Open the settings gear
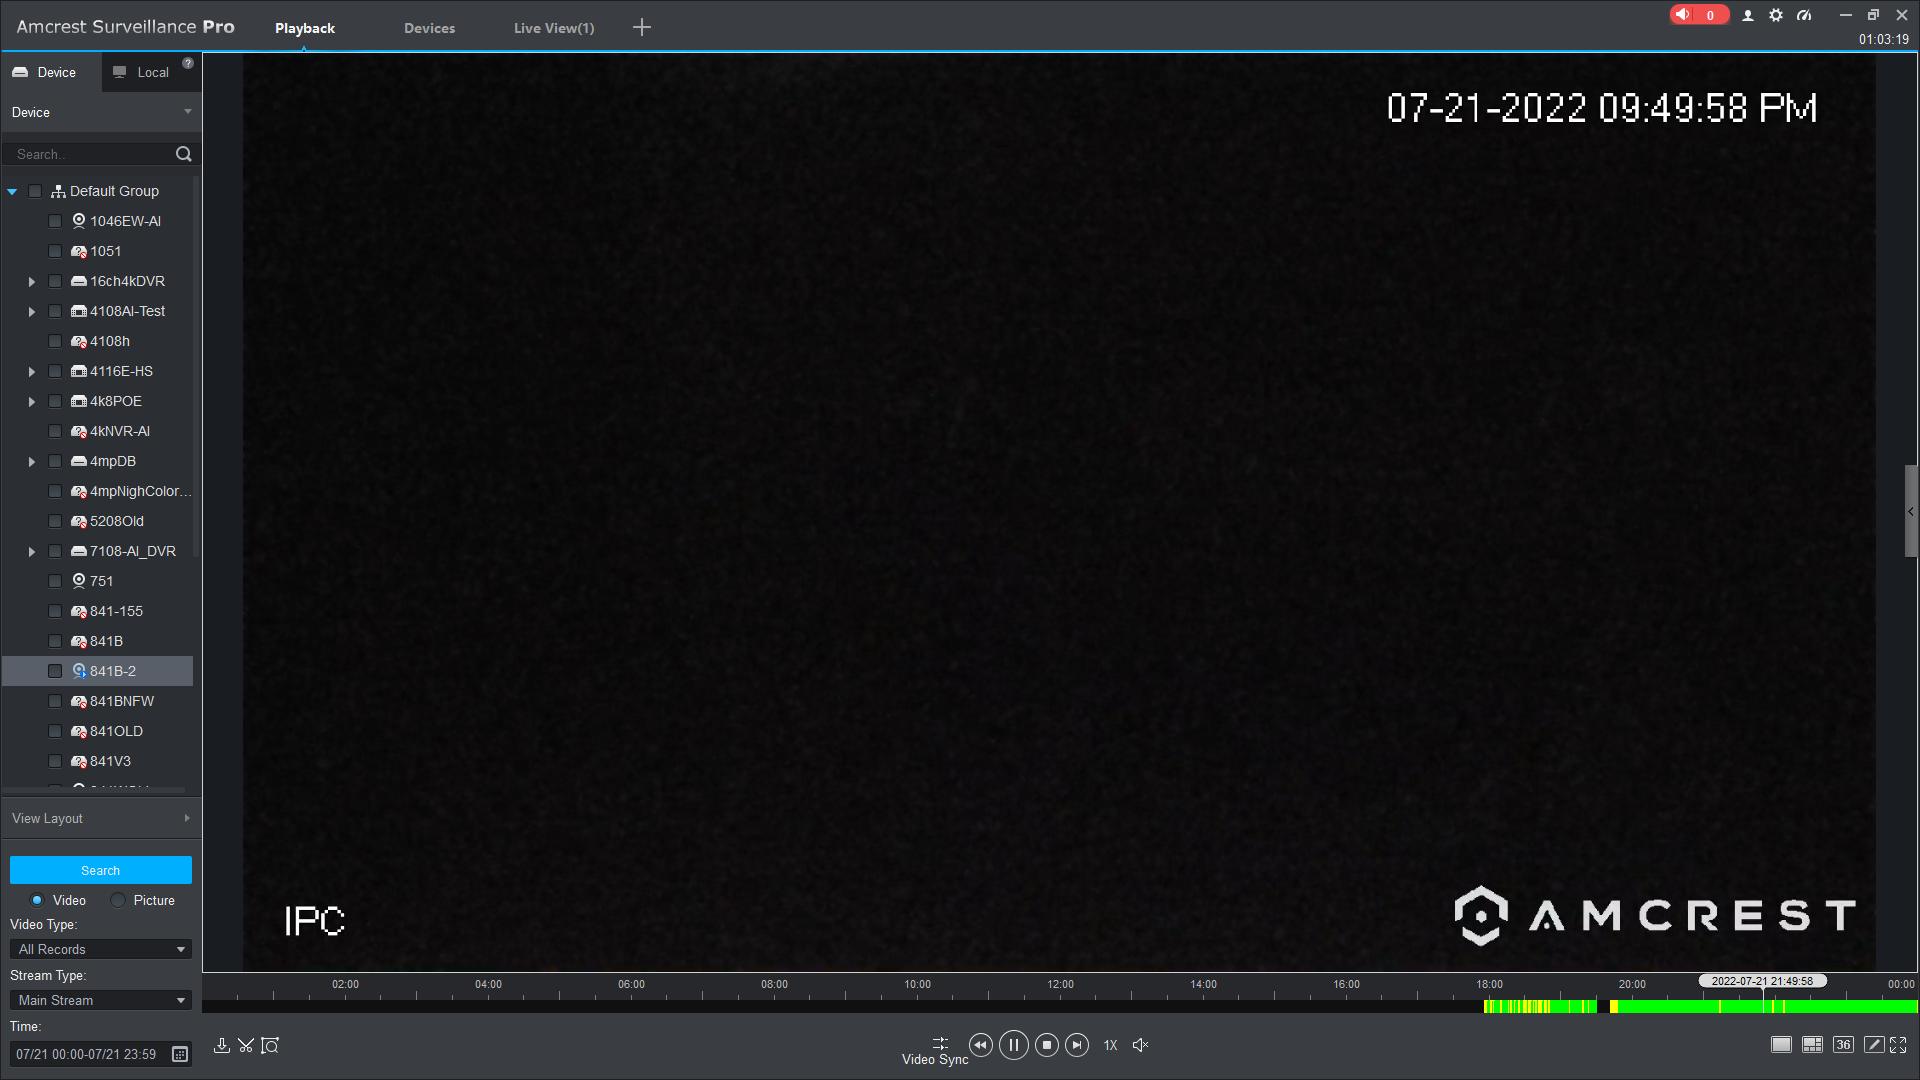The height and width of the screenshot is (1080, 1920). (x=1776, y=15)
